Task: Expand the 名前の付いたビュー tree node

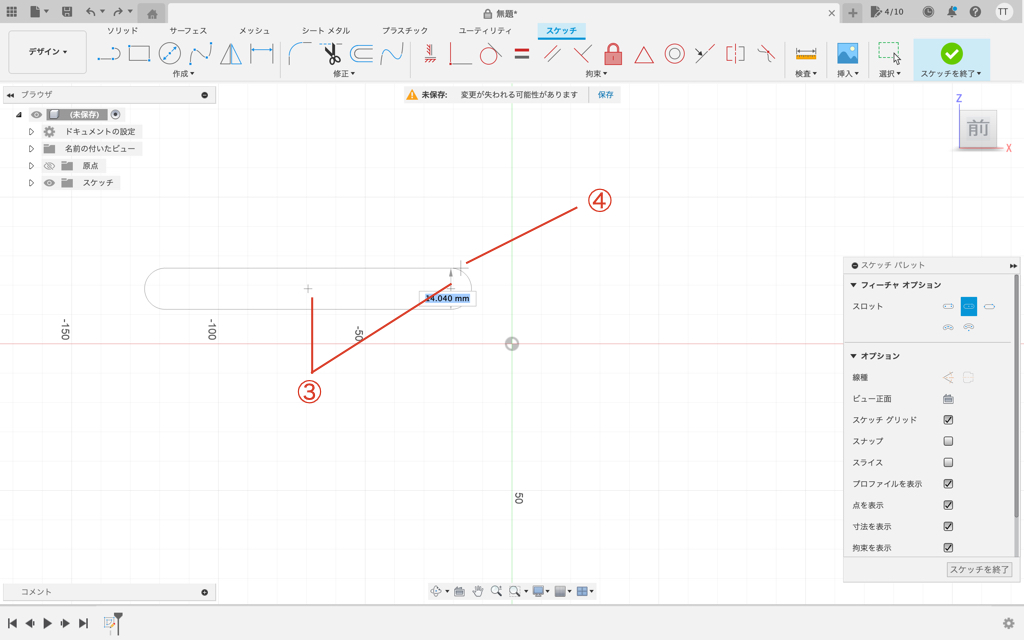Action: 31,149
